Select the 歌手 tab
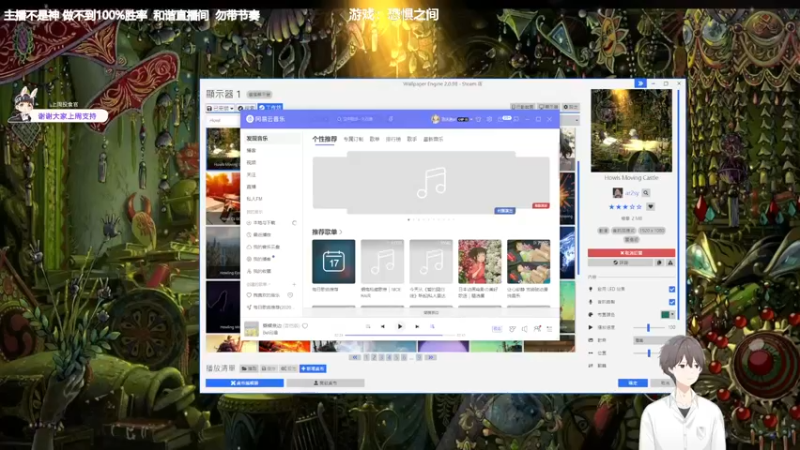 click(x=412, y=139)
